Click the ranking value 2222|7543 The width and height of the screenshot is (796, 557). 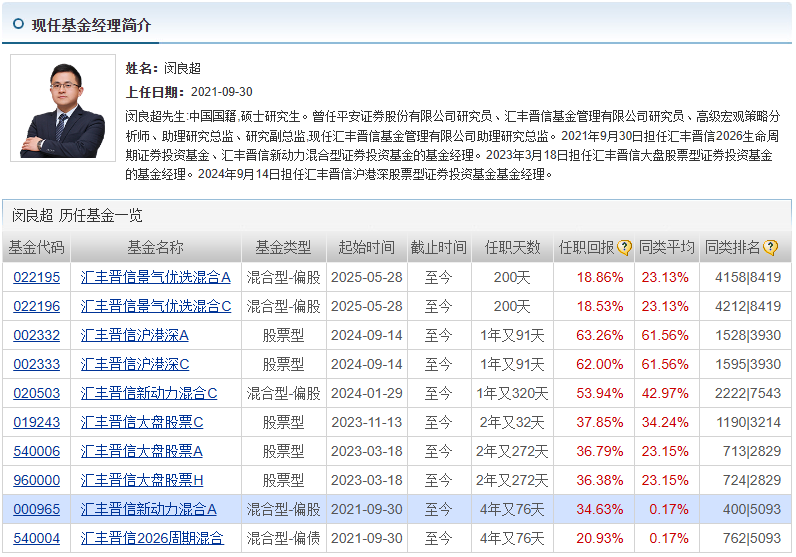(748, 393)
